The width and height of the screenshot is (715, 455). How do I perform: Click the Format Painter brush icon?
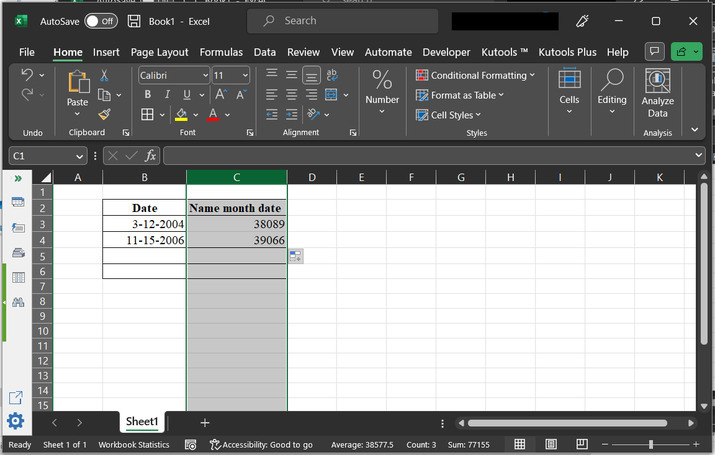point(104,115)
